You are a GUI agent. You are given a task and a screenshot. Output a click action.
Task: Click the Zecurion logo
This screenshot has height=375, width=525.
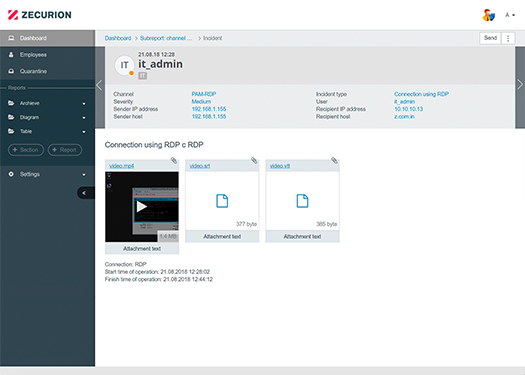[x=40, y=15]
